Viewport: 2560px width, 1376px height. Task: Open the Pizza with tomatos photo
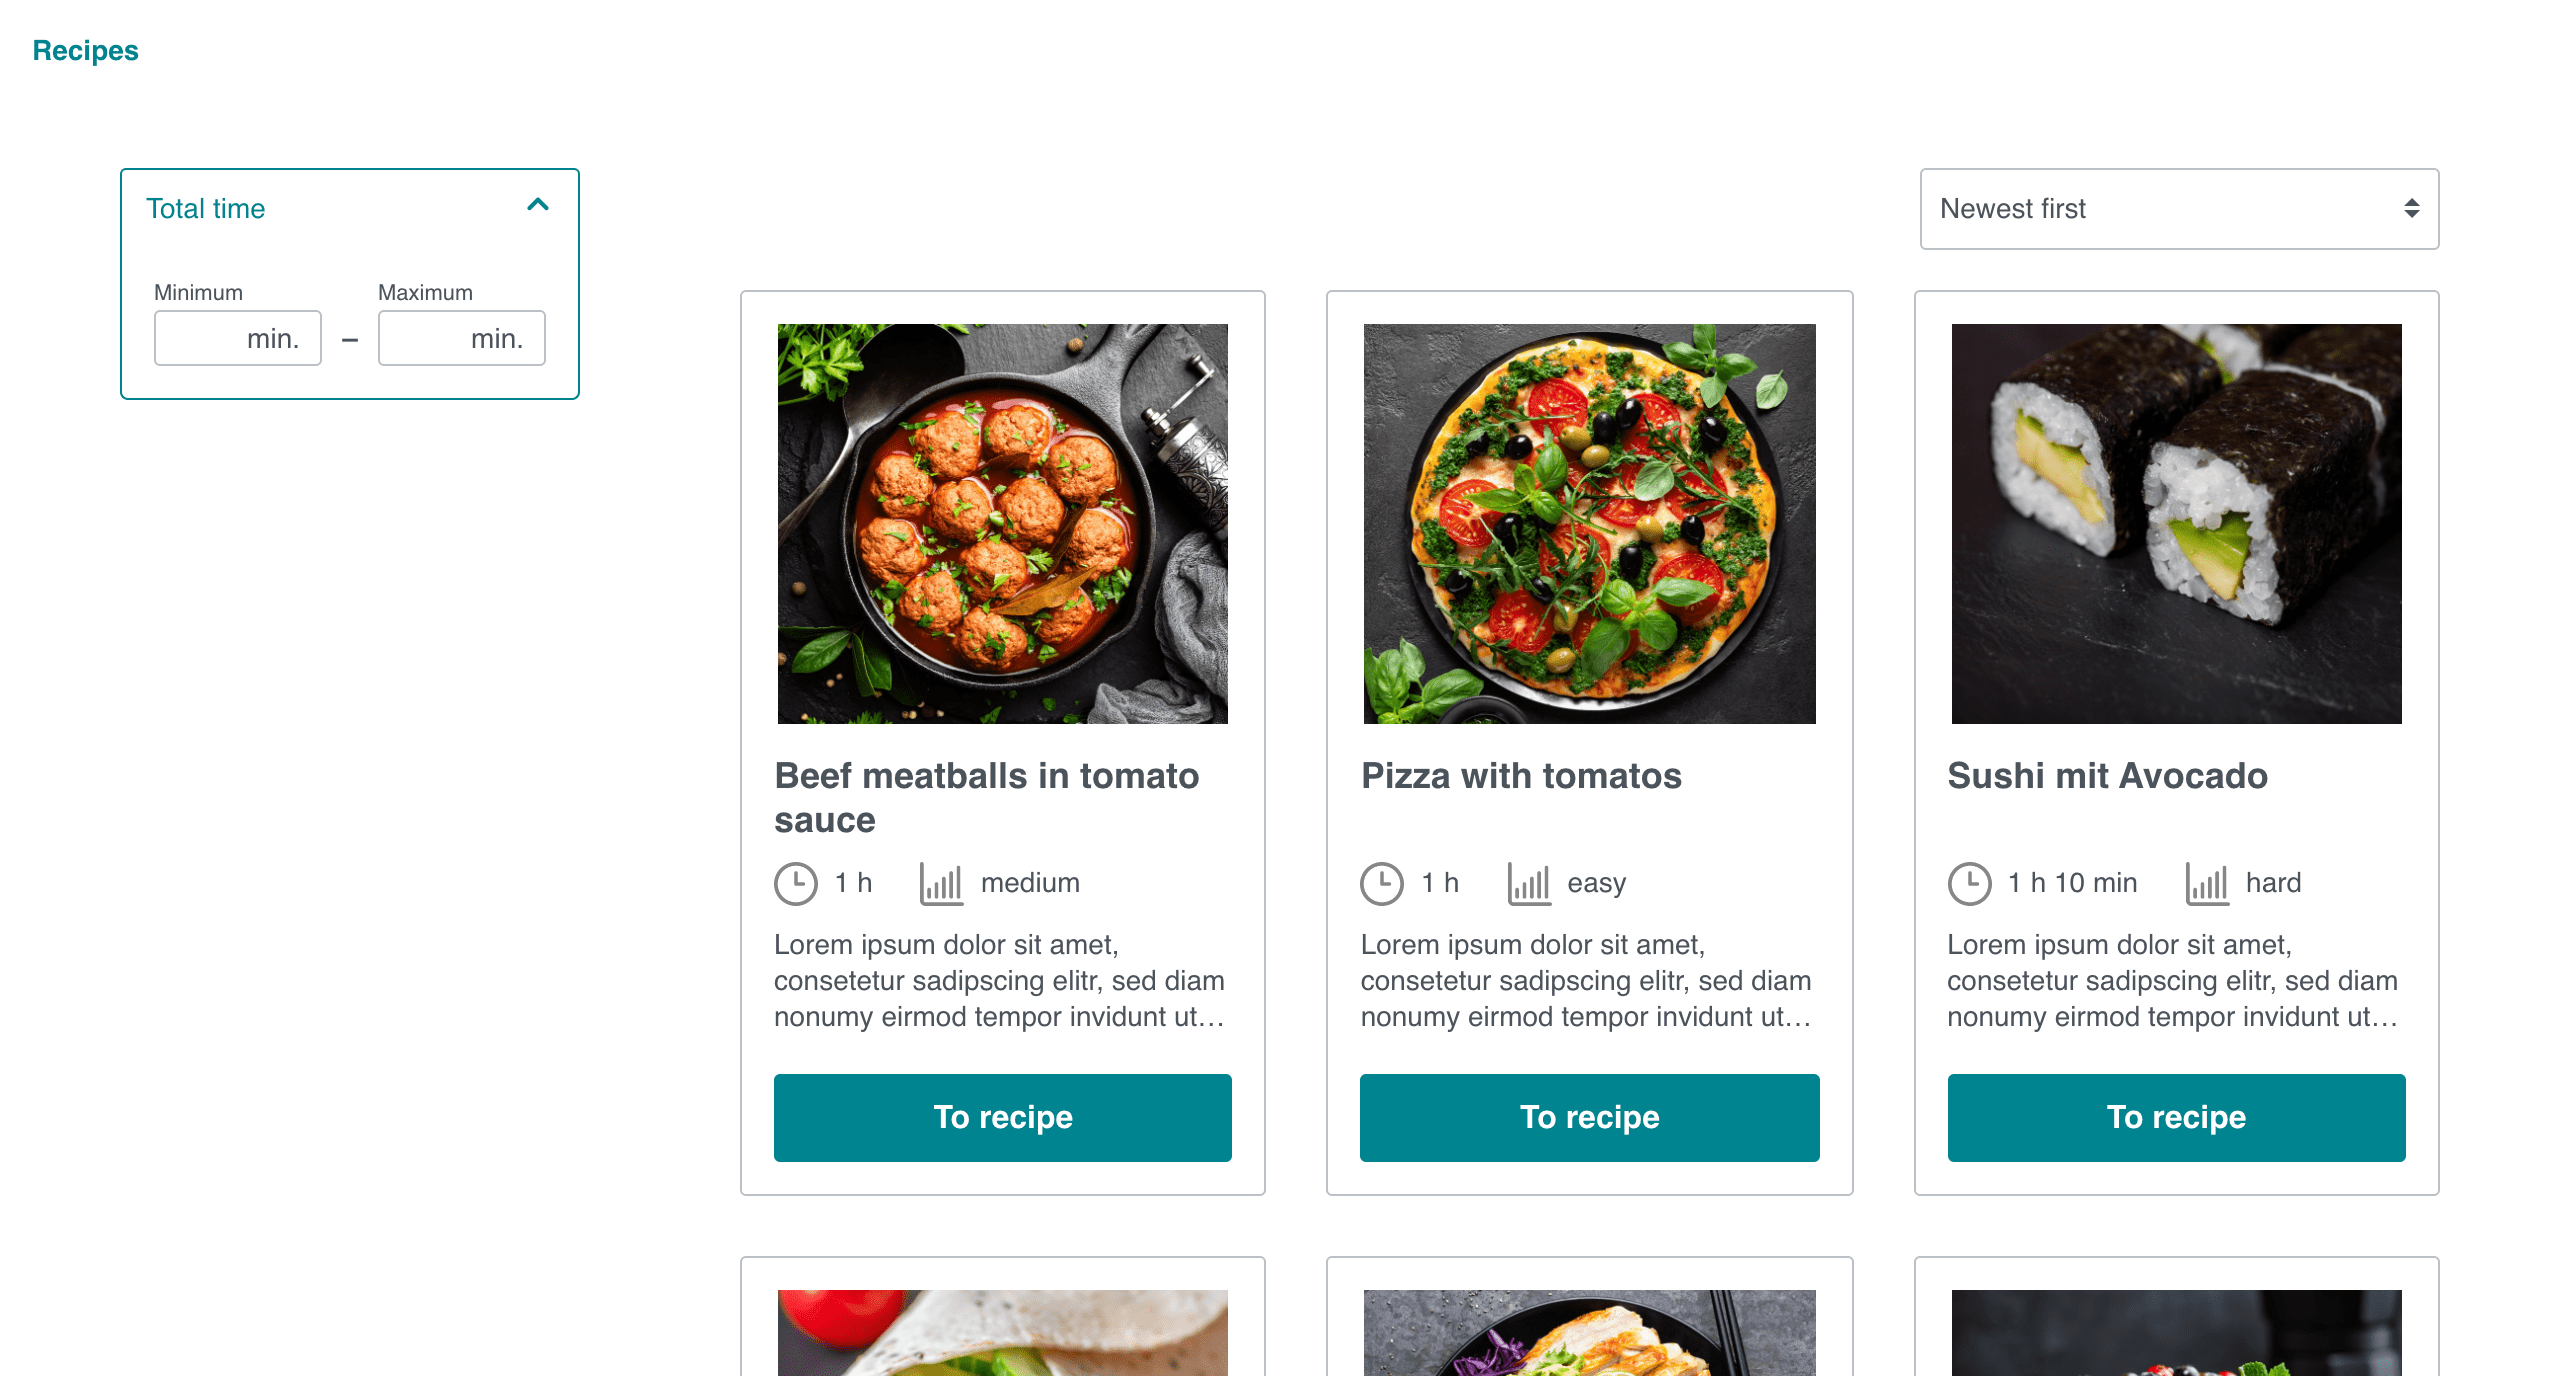tap(1589, 523)
